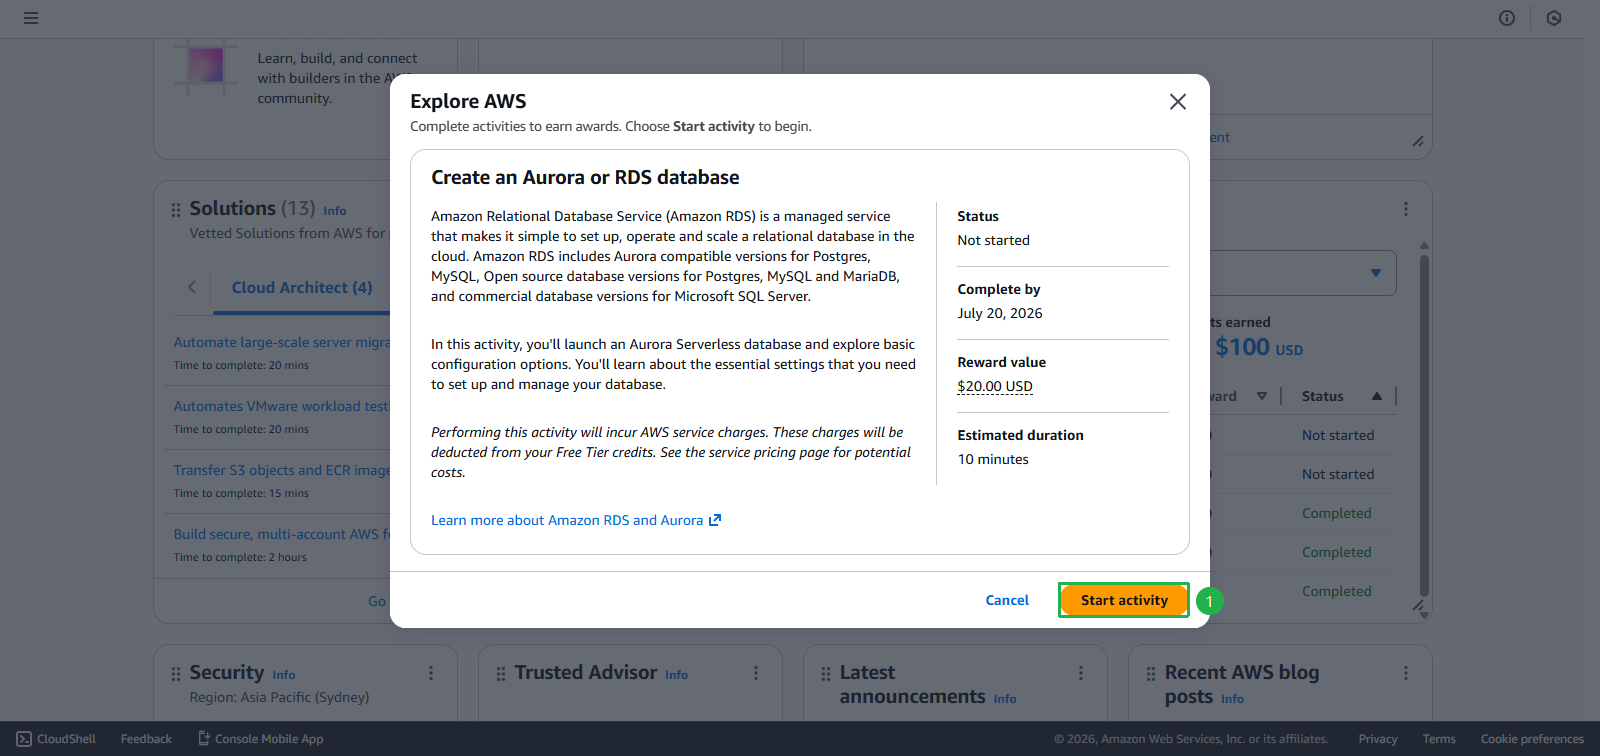Open Latest announcements widget options menu

click(1081, 673)
